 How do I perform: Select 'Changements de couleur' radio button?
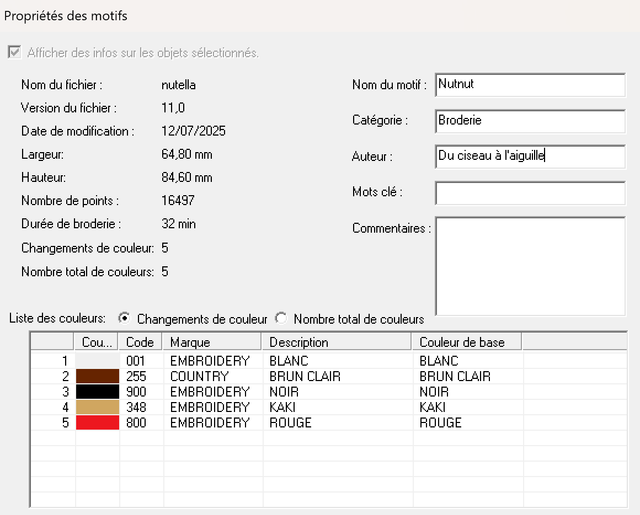pyautogui.click(x=124, y=318)
